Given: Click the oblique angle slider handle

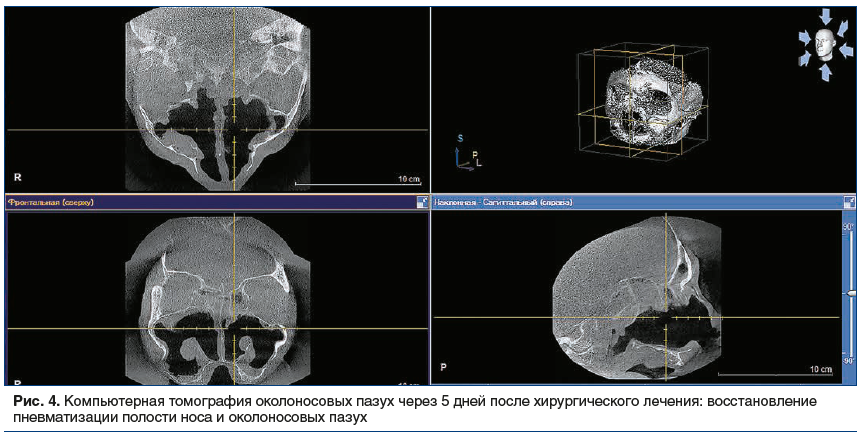Looking at the screenshot, I should point(851,294).
